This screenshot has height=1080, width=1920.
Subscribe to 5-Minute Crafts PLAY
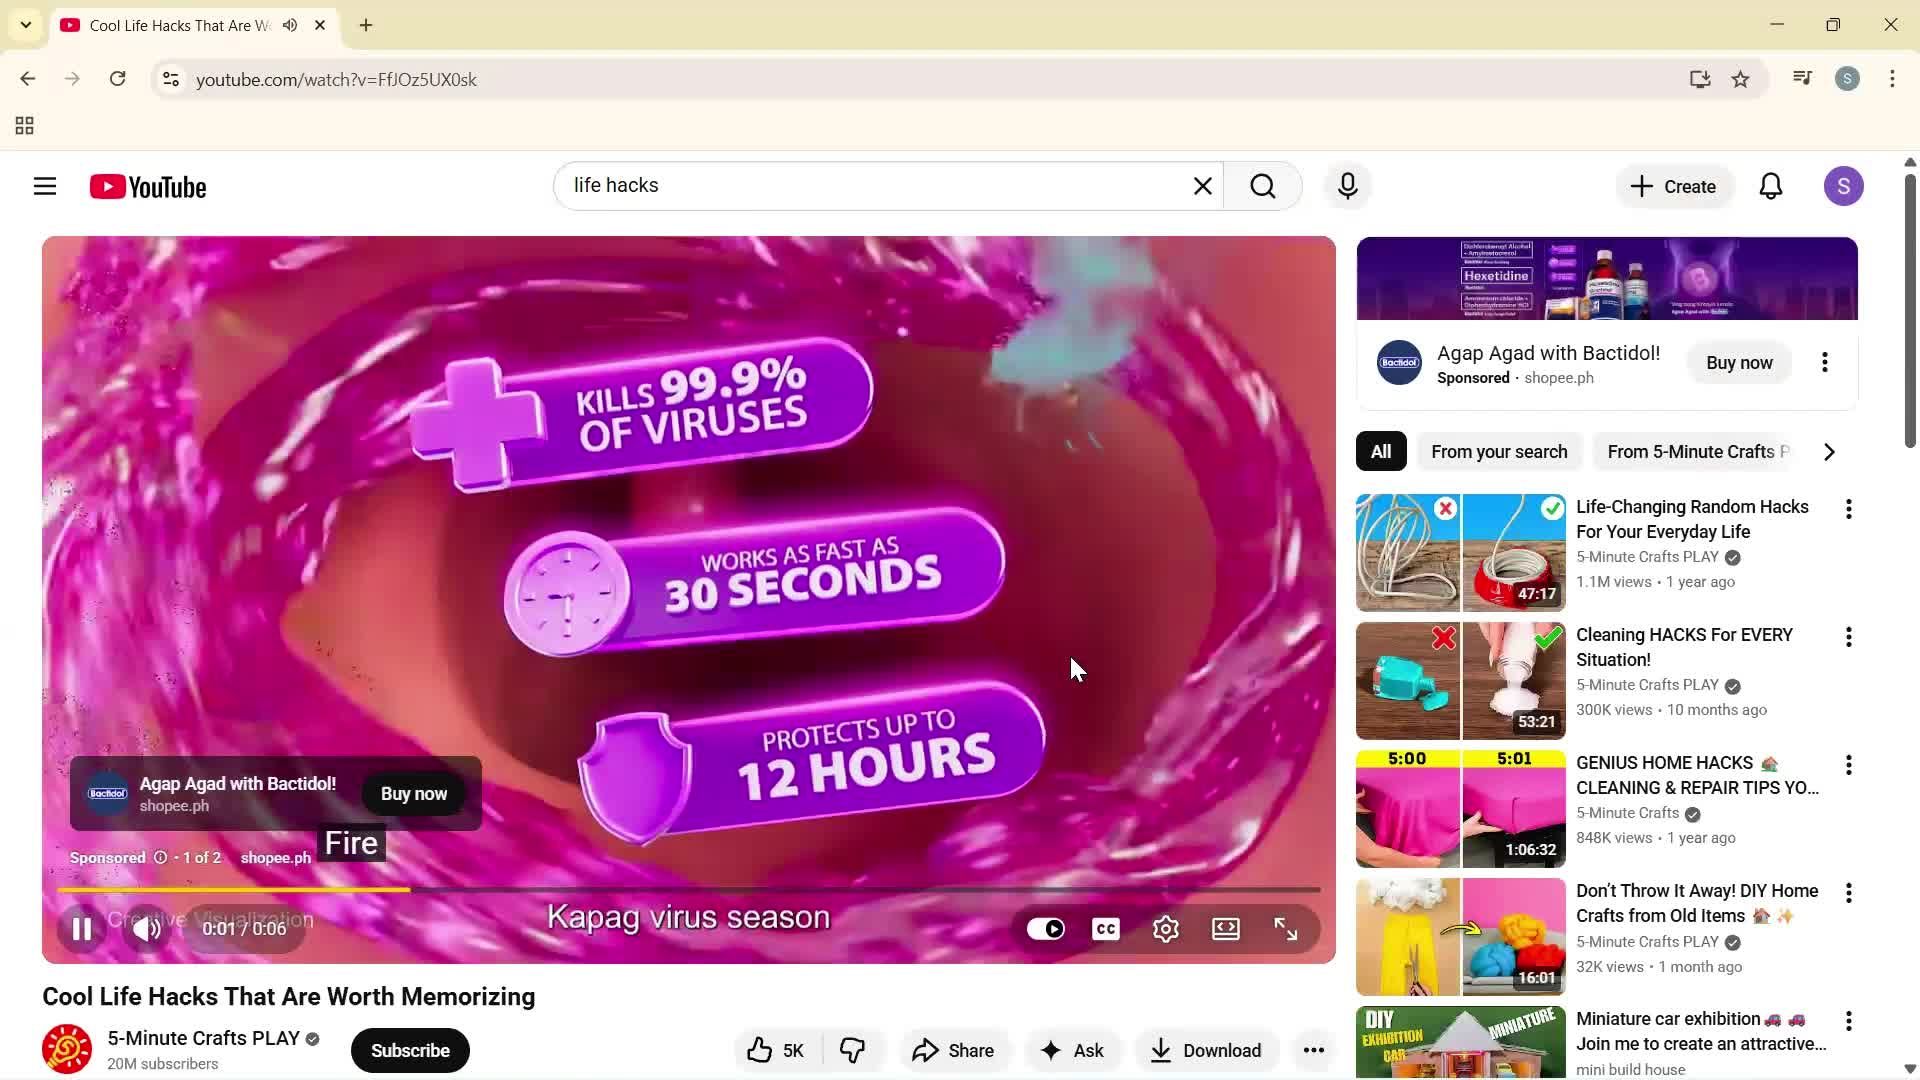[x=409, y=1050]
